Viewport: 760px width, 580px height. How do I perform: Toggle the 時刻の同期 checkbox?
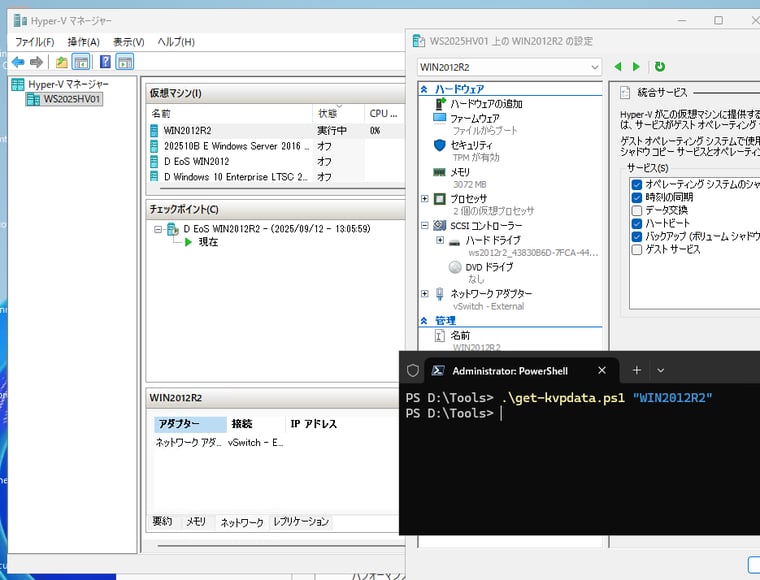pos(637,197)
